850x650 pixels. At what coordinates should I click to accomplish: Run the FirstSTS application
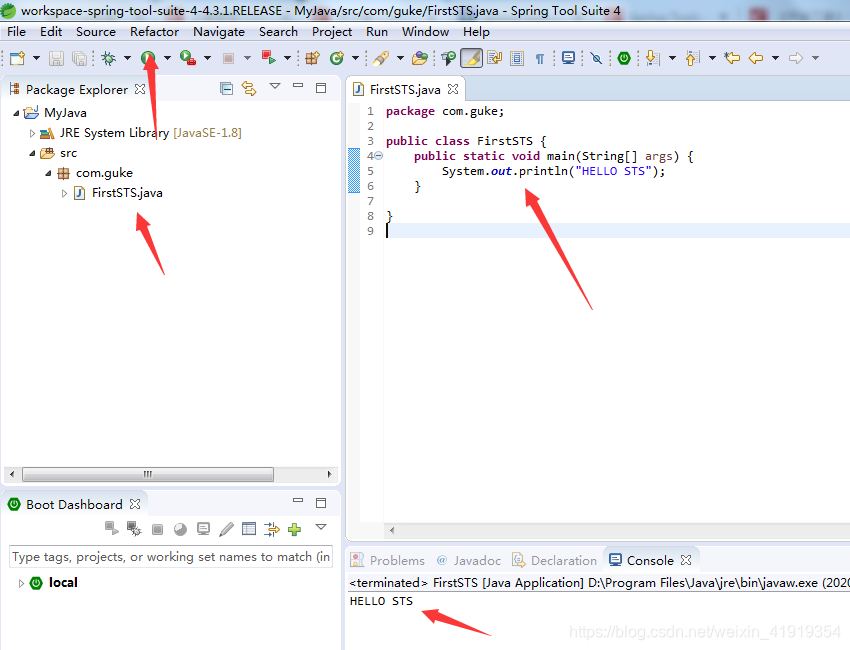(148, 58)
